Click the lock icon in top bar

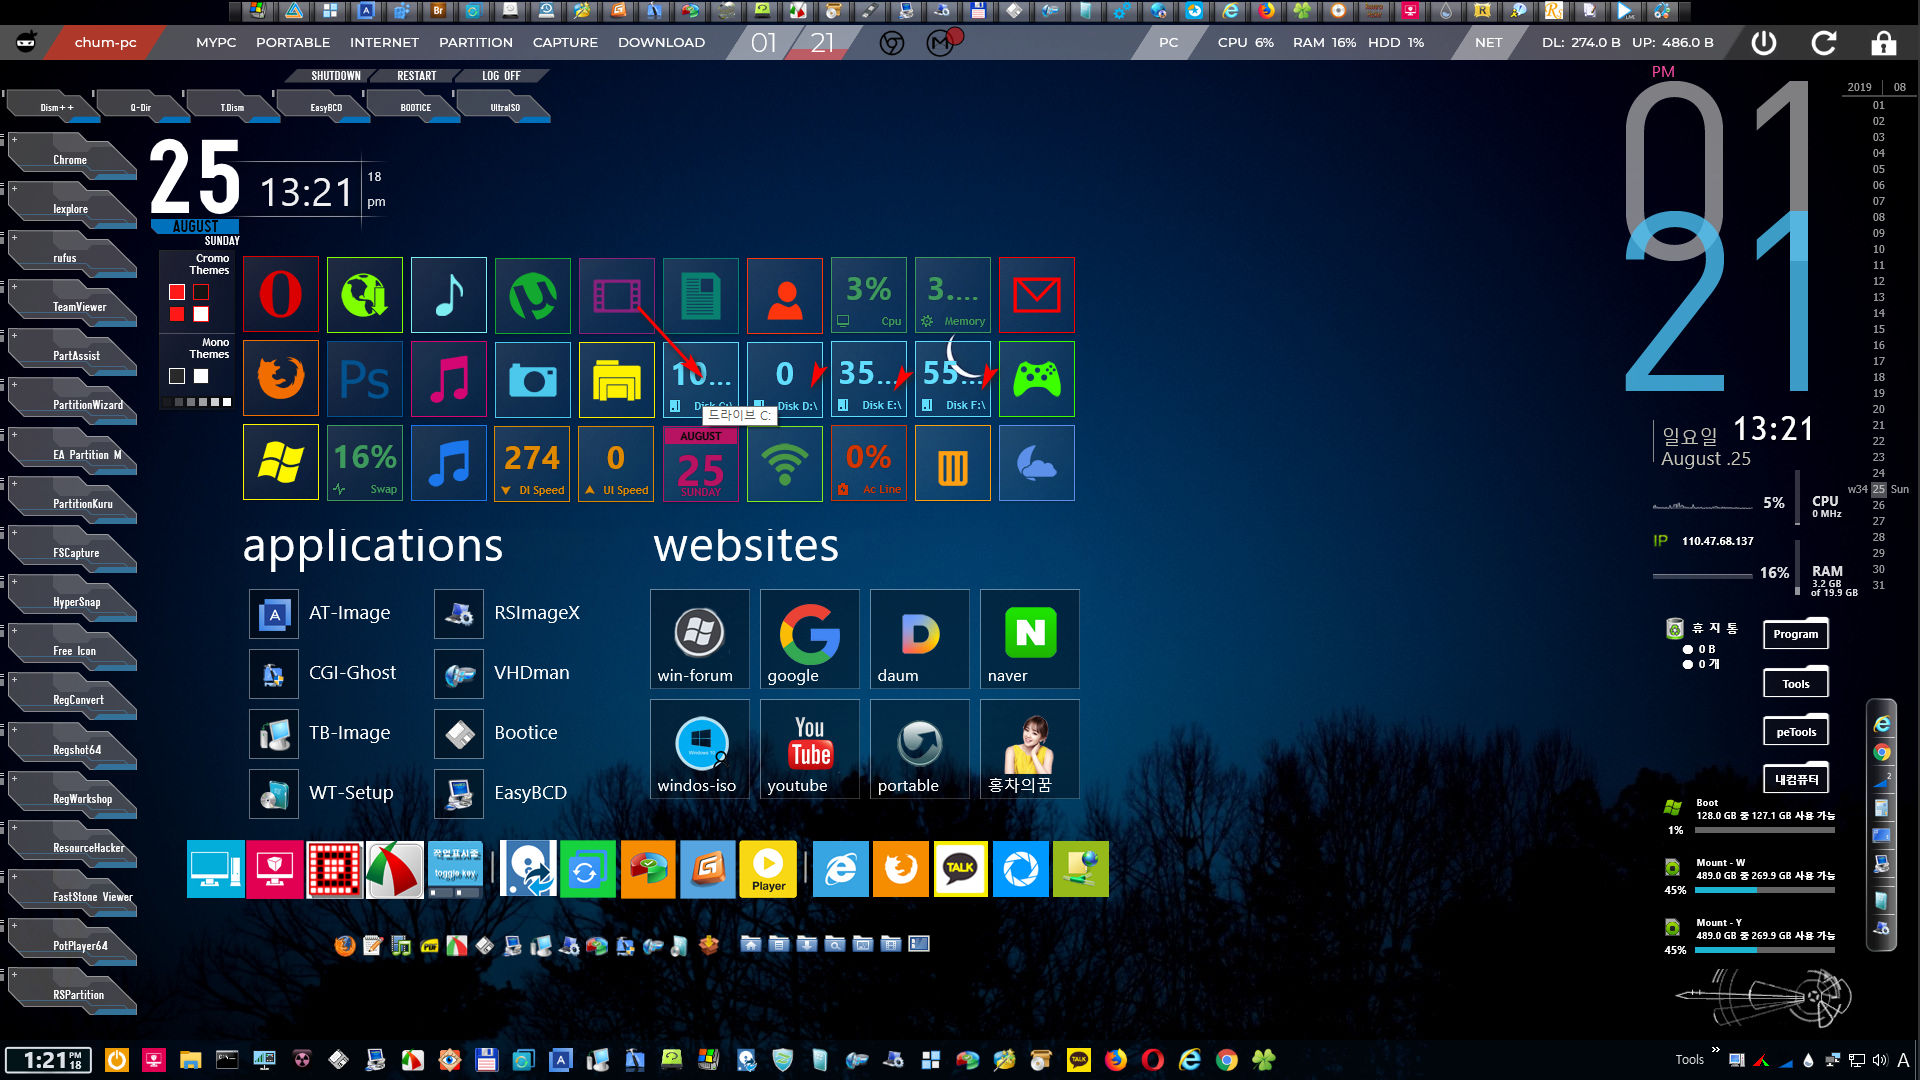point(1884,43)
